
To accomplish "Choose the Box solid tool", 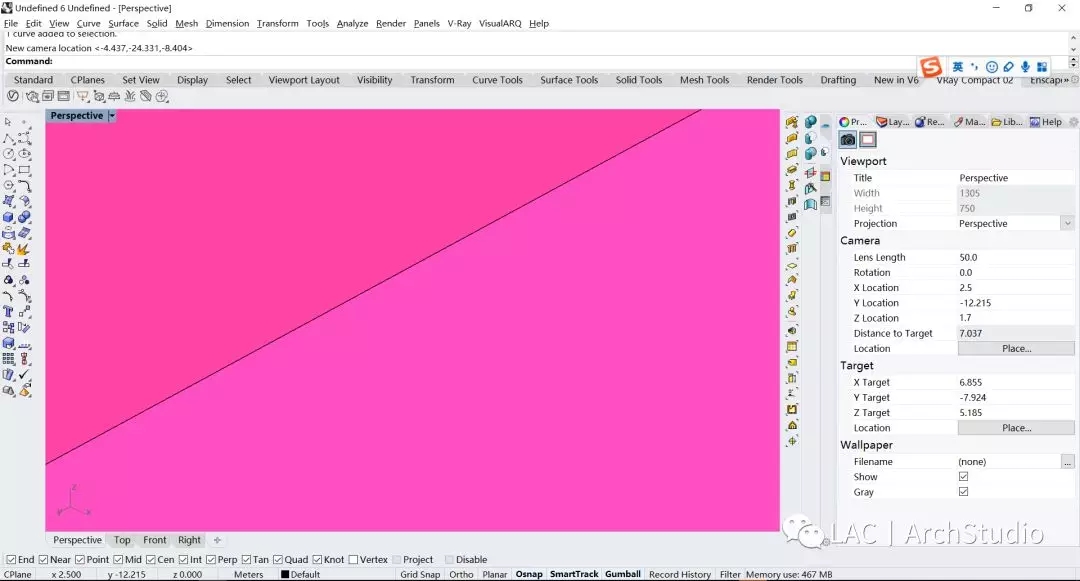I will point(8,217).
